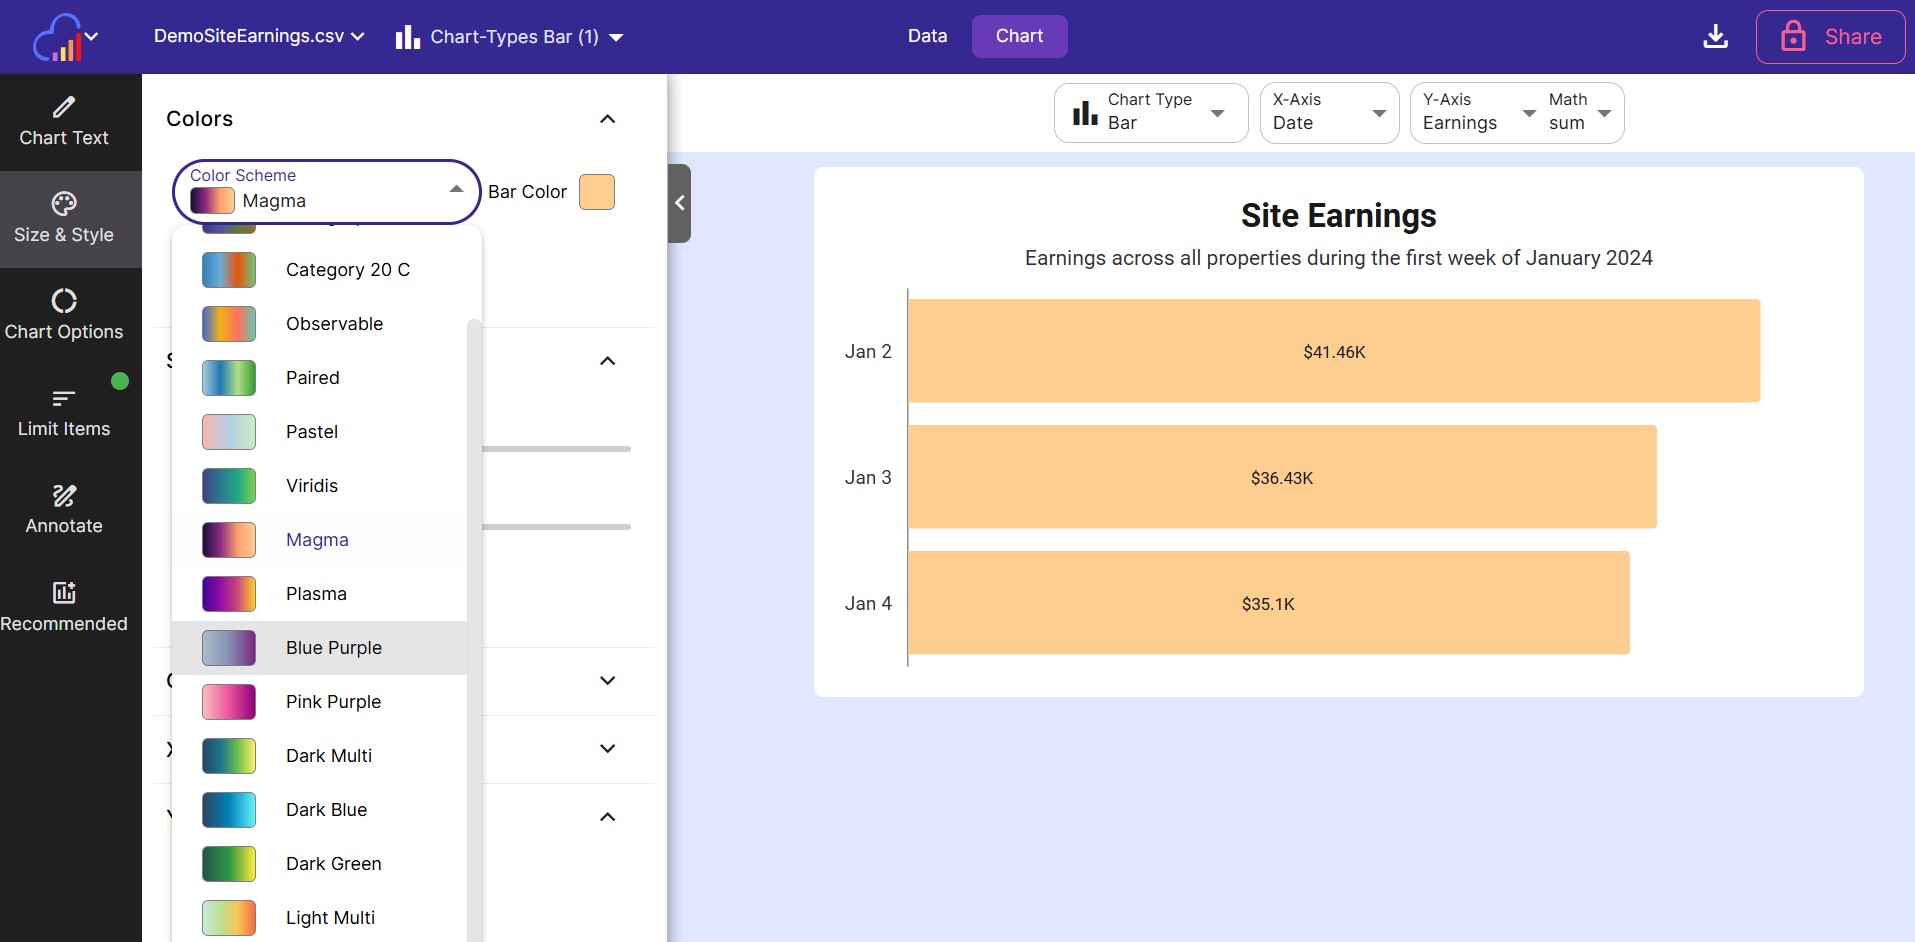
Task: Choose the Viridis scheme label
Action: [x=312, y=486]
